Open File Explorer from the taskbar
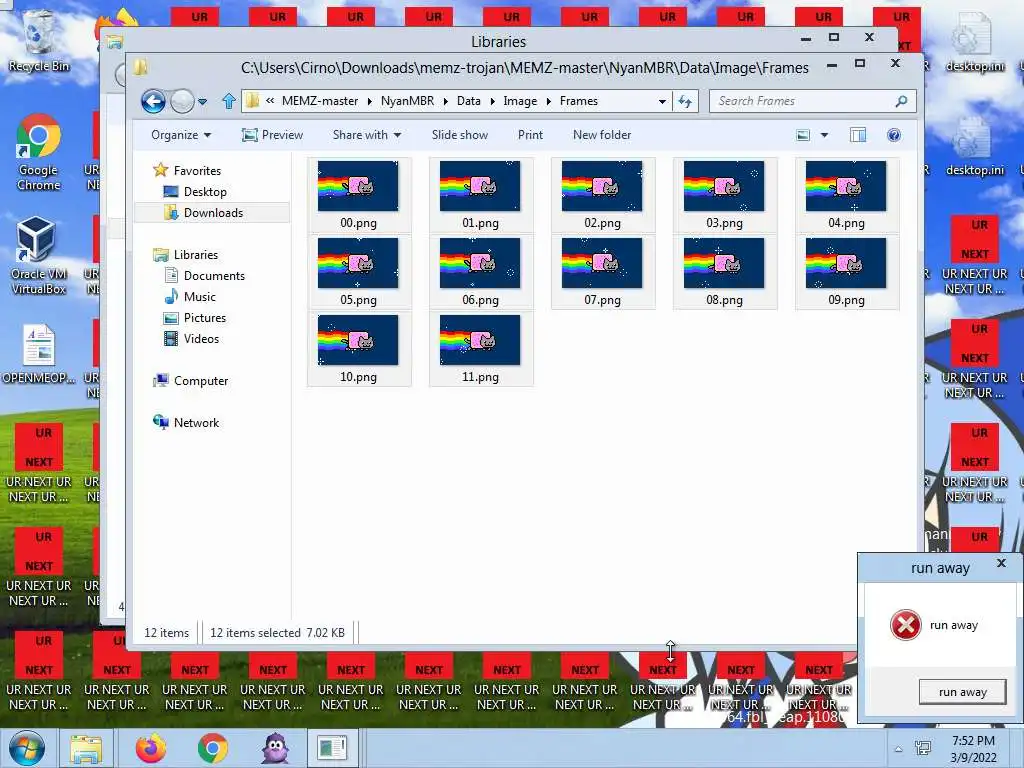This screenshot has height=768, width=1024. coord(86,748)
